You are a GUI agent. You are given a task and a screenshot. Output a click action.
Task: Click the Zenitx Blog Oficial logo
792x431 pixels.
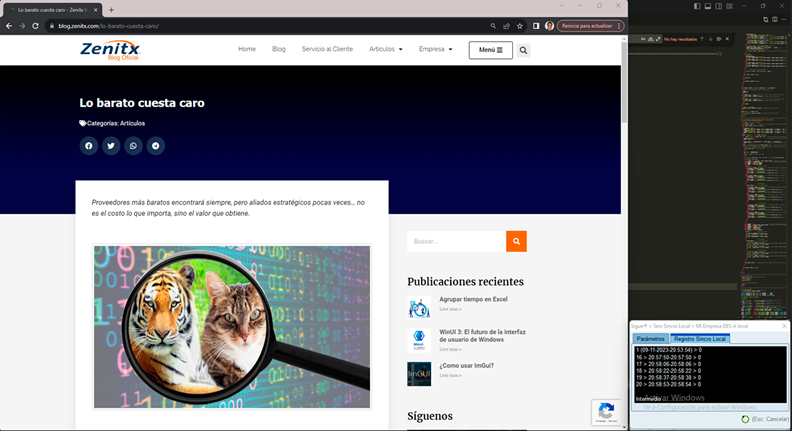tap(110, 50)
